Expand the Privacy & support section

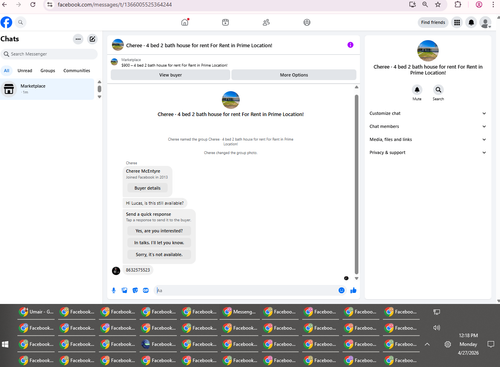point(428,152)
